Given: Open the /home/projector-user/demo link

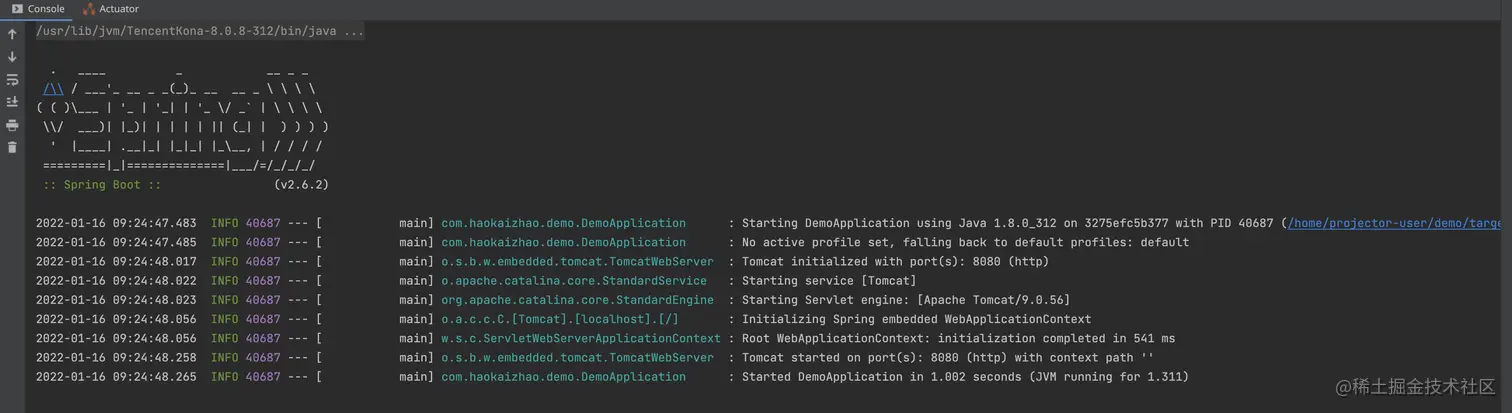Looking at the screenshot, I should pyautogui.click(x=1395, y=223).
